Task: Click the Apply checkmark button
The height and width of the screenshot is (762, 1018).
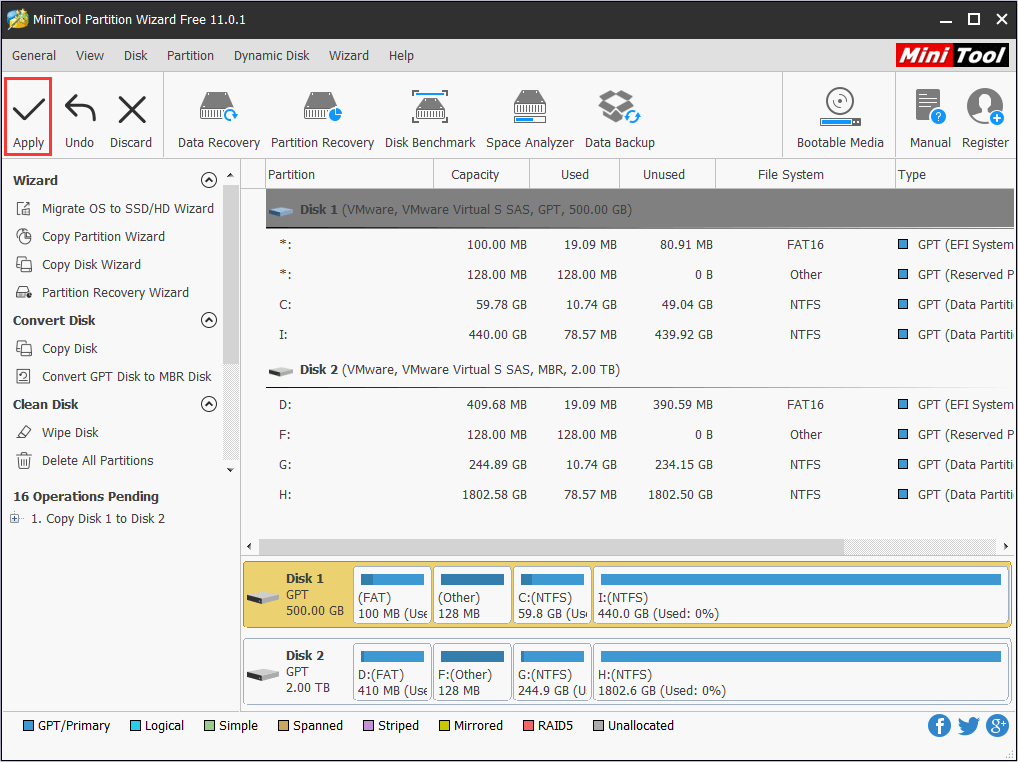Action: coord(29,117)
